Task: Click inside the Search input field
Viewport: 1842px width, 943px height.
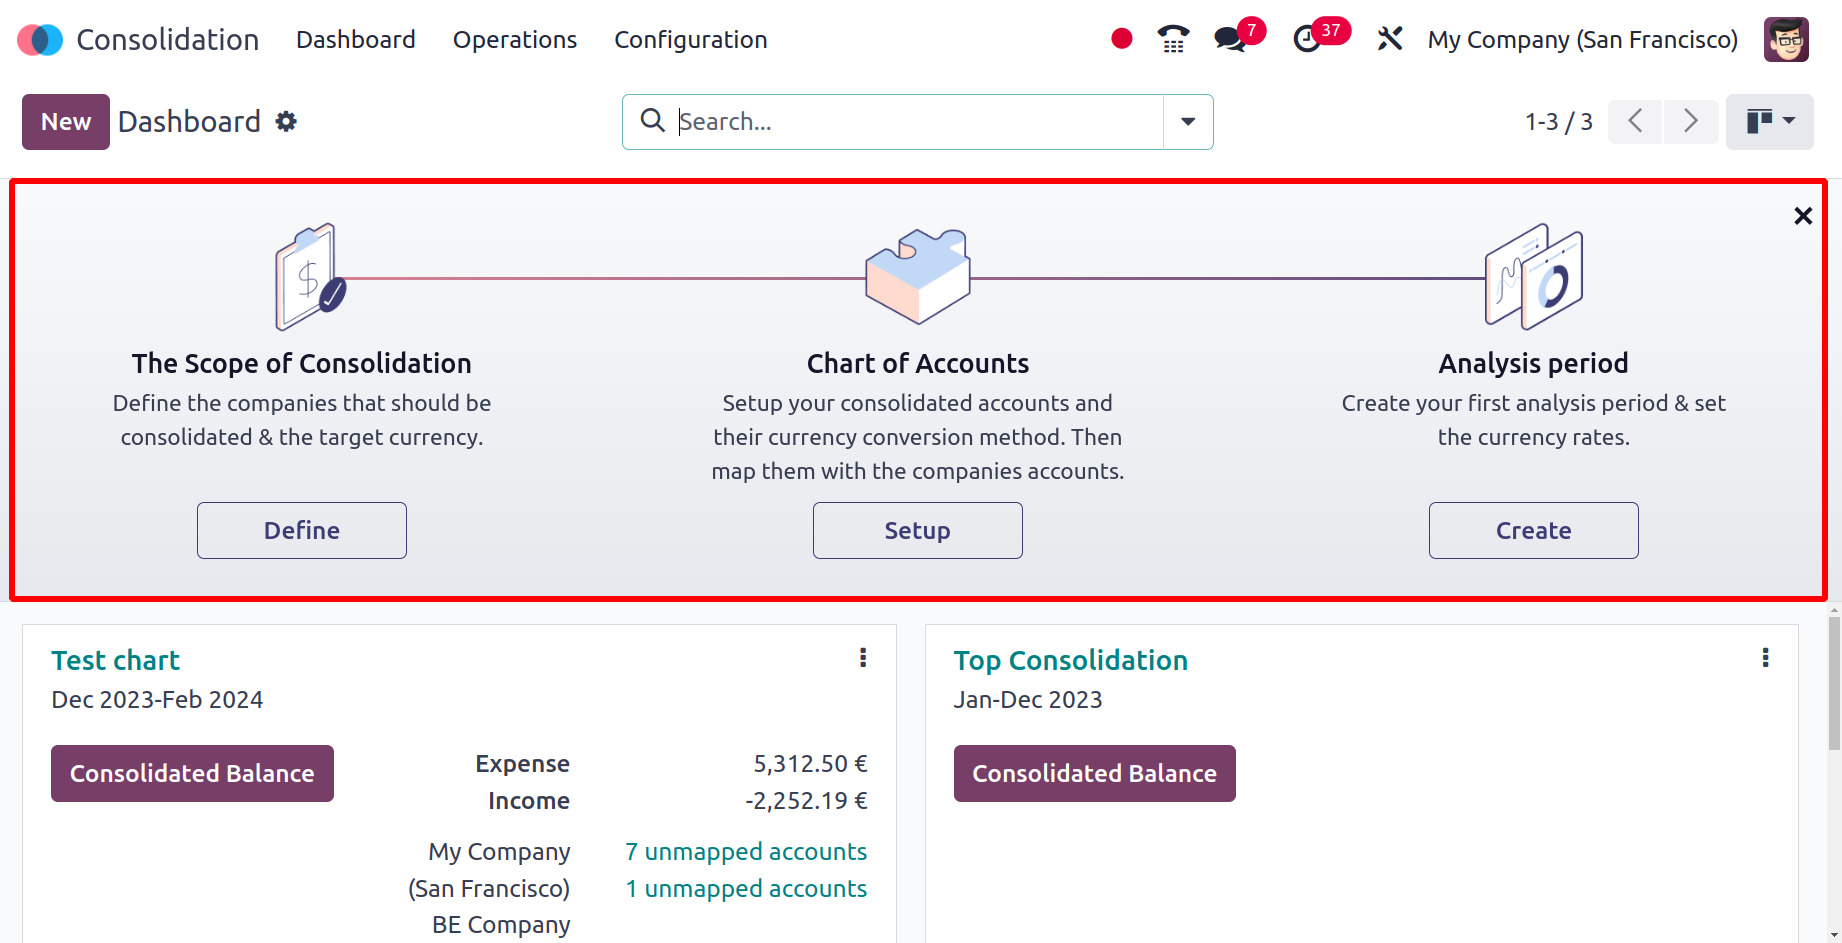Action: tap(915, 122)
